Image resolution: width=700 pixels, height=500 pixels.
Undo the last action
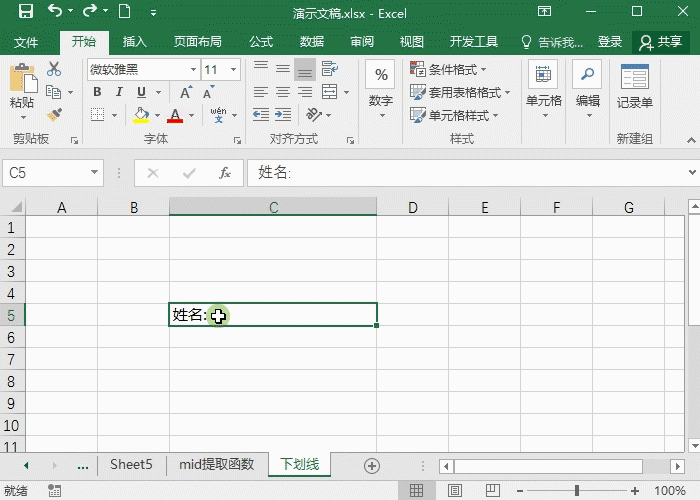pyautogui.click(x=55, y=11)
